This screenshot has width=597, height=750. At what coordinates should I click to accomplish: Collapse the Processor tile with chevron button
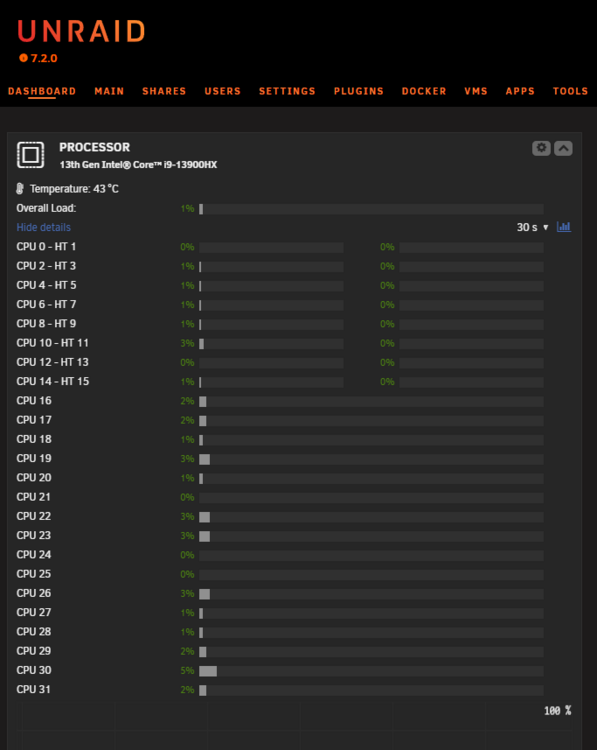click(564, 148)
